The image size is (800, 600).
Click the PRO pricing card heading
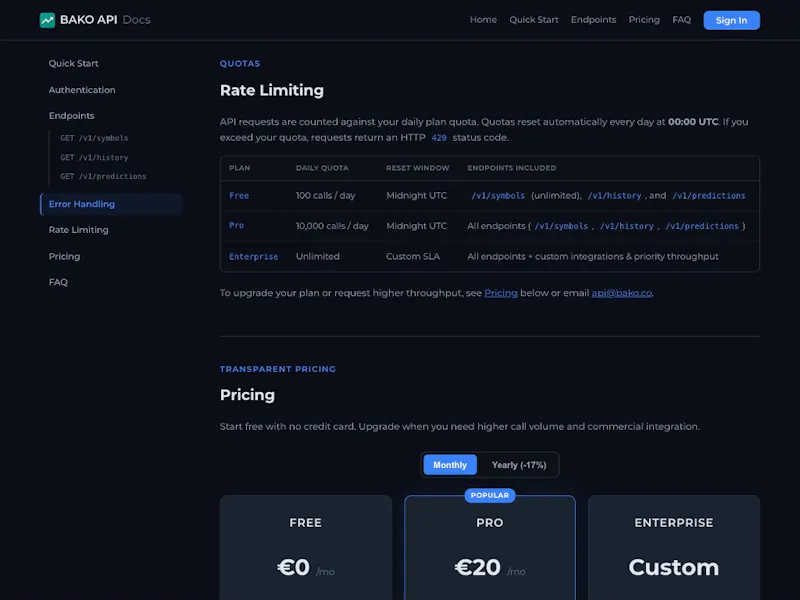point(490,523)
